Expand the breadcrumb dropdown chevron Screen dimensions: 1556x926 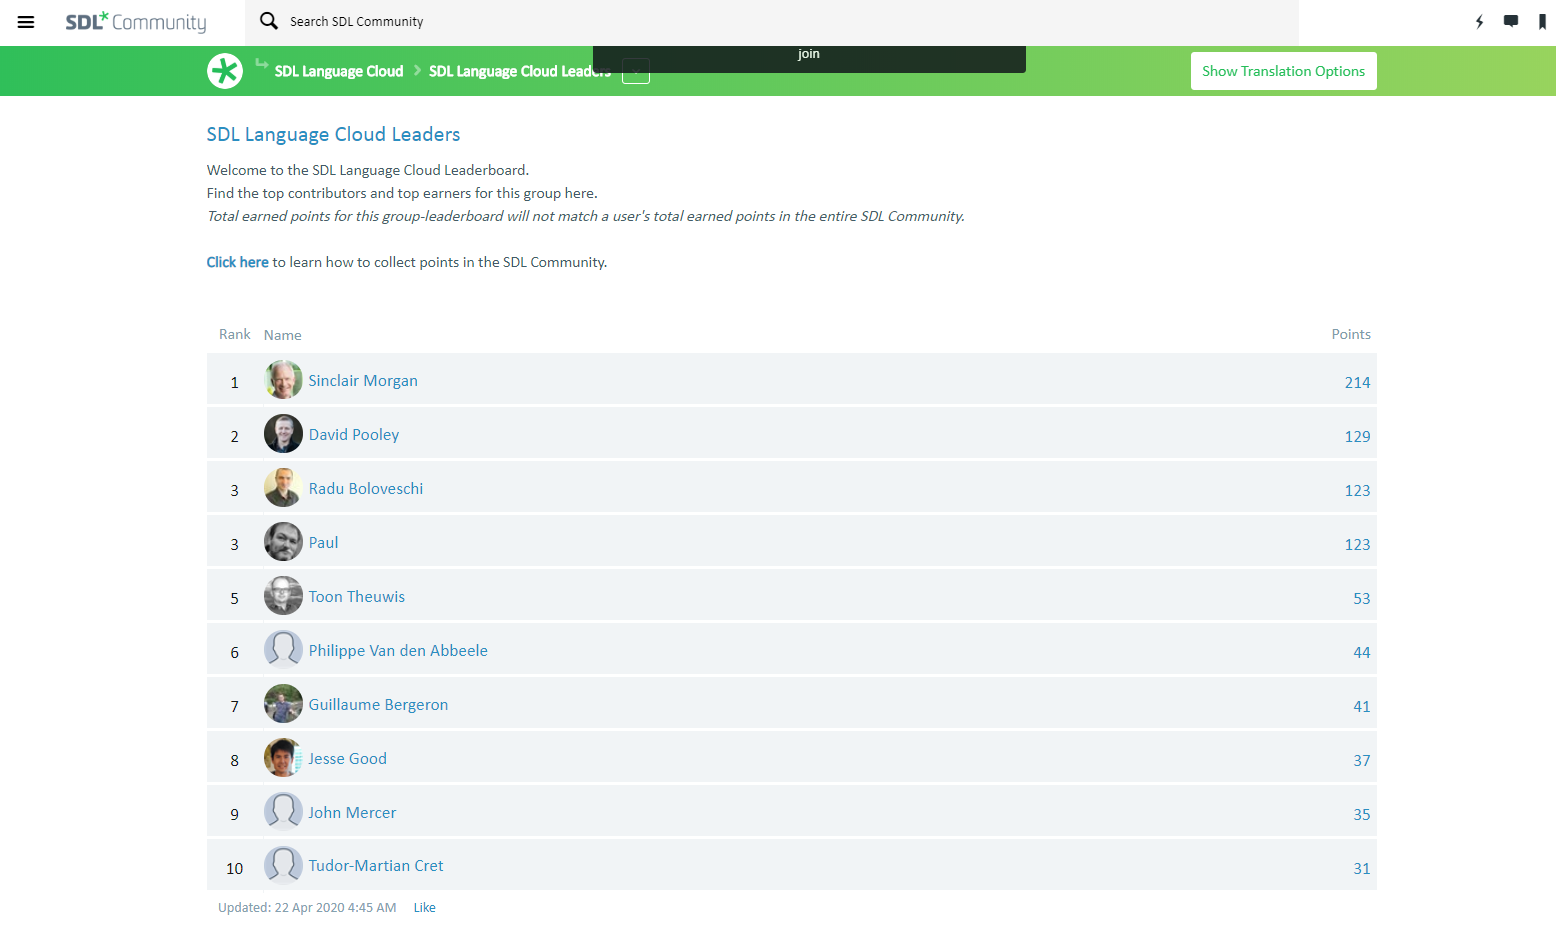click(x=636, y=71)
